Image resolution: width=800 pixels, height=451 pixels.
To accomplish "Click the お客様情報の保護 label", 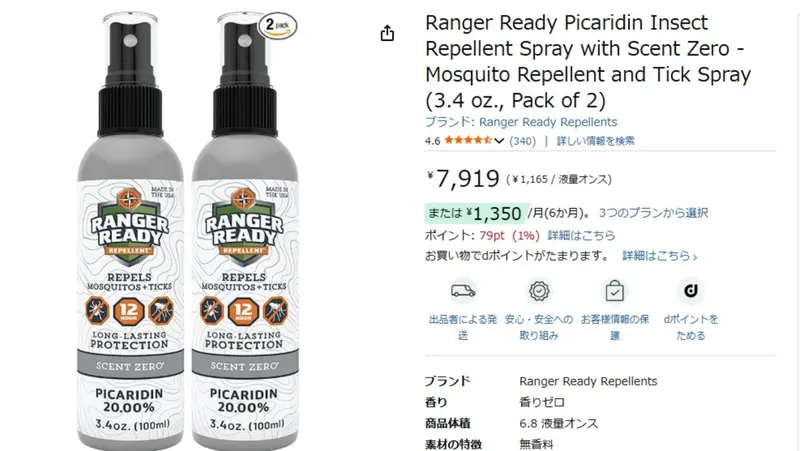I will coord(615,327).
